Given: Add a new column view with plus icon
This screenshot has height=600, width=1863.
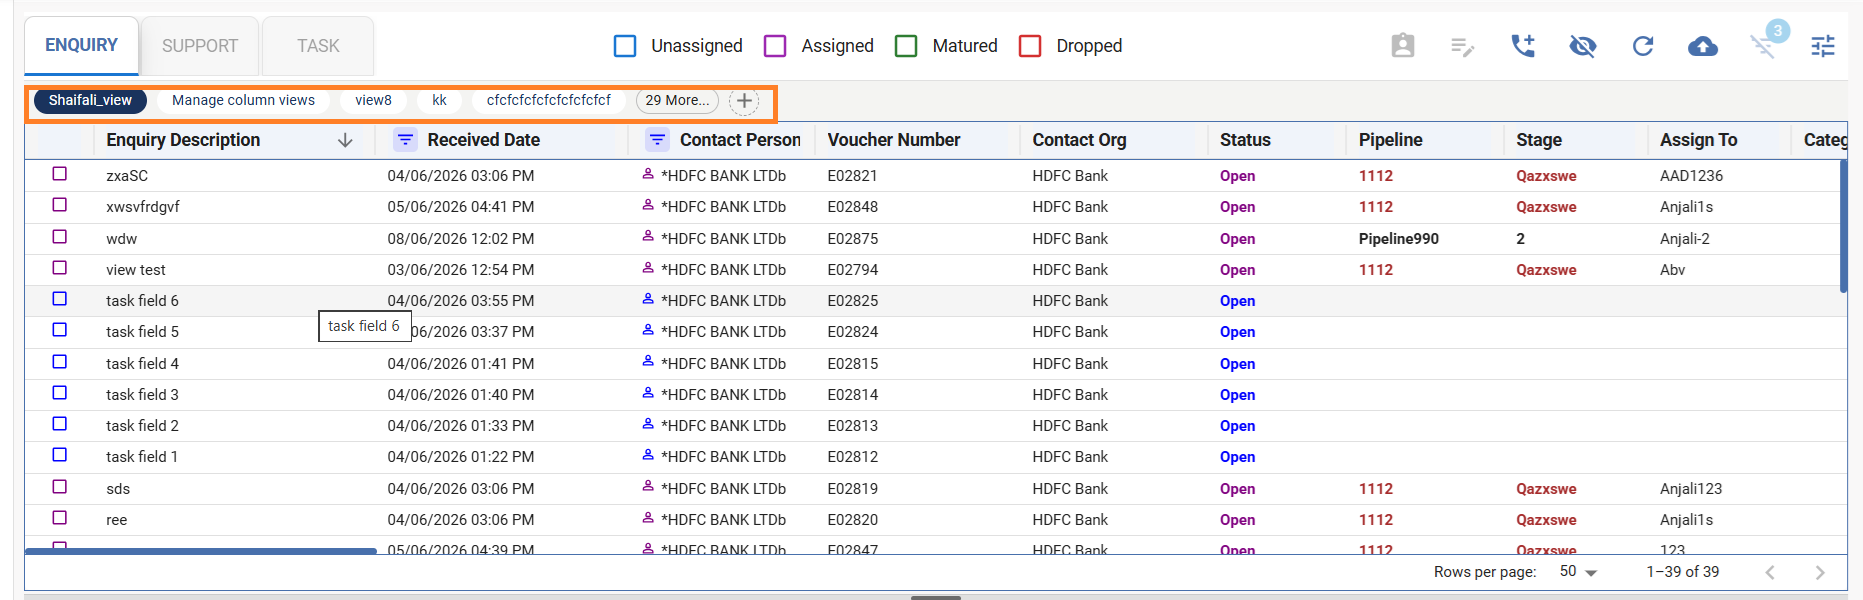Looking at the screenshot, I should (x=744, y=101).
